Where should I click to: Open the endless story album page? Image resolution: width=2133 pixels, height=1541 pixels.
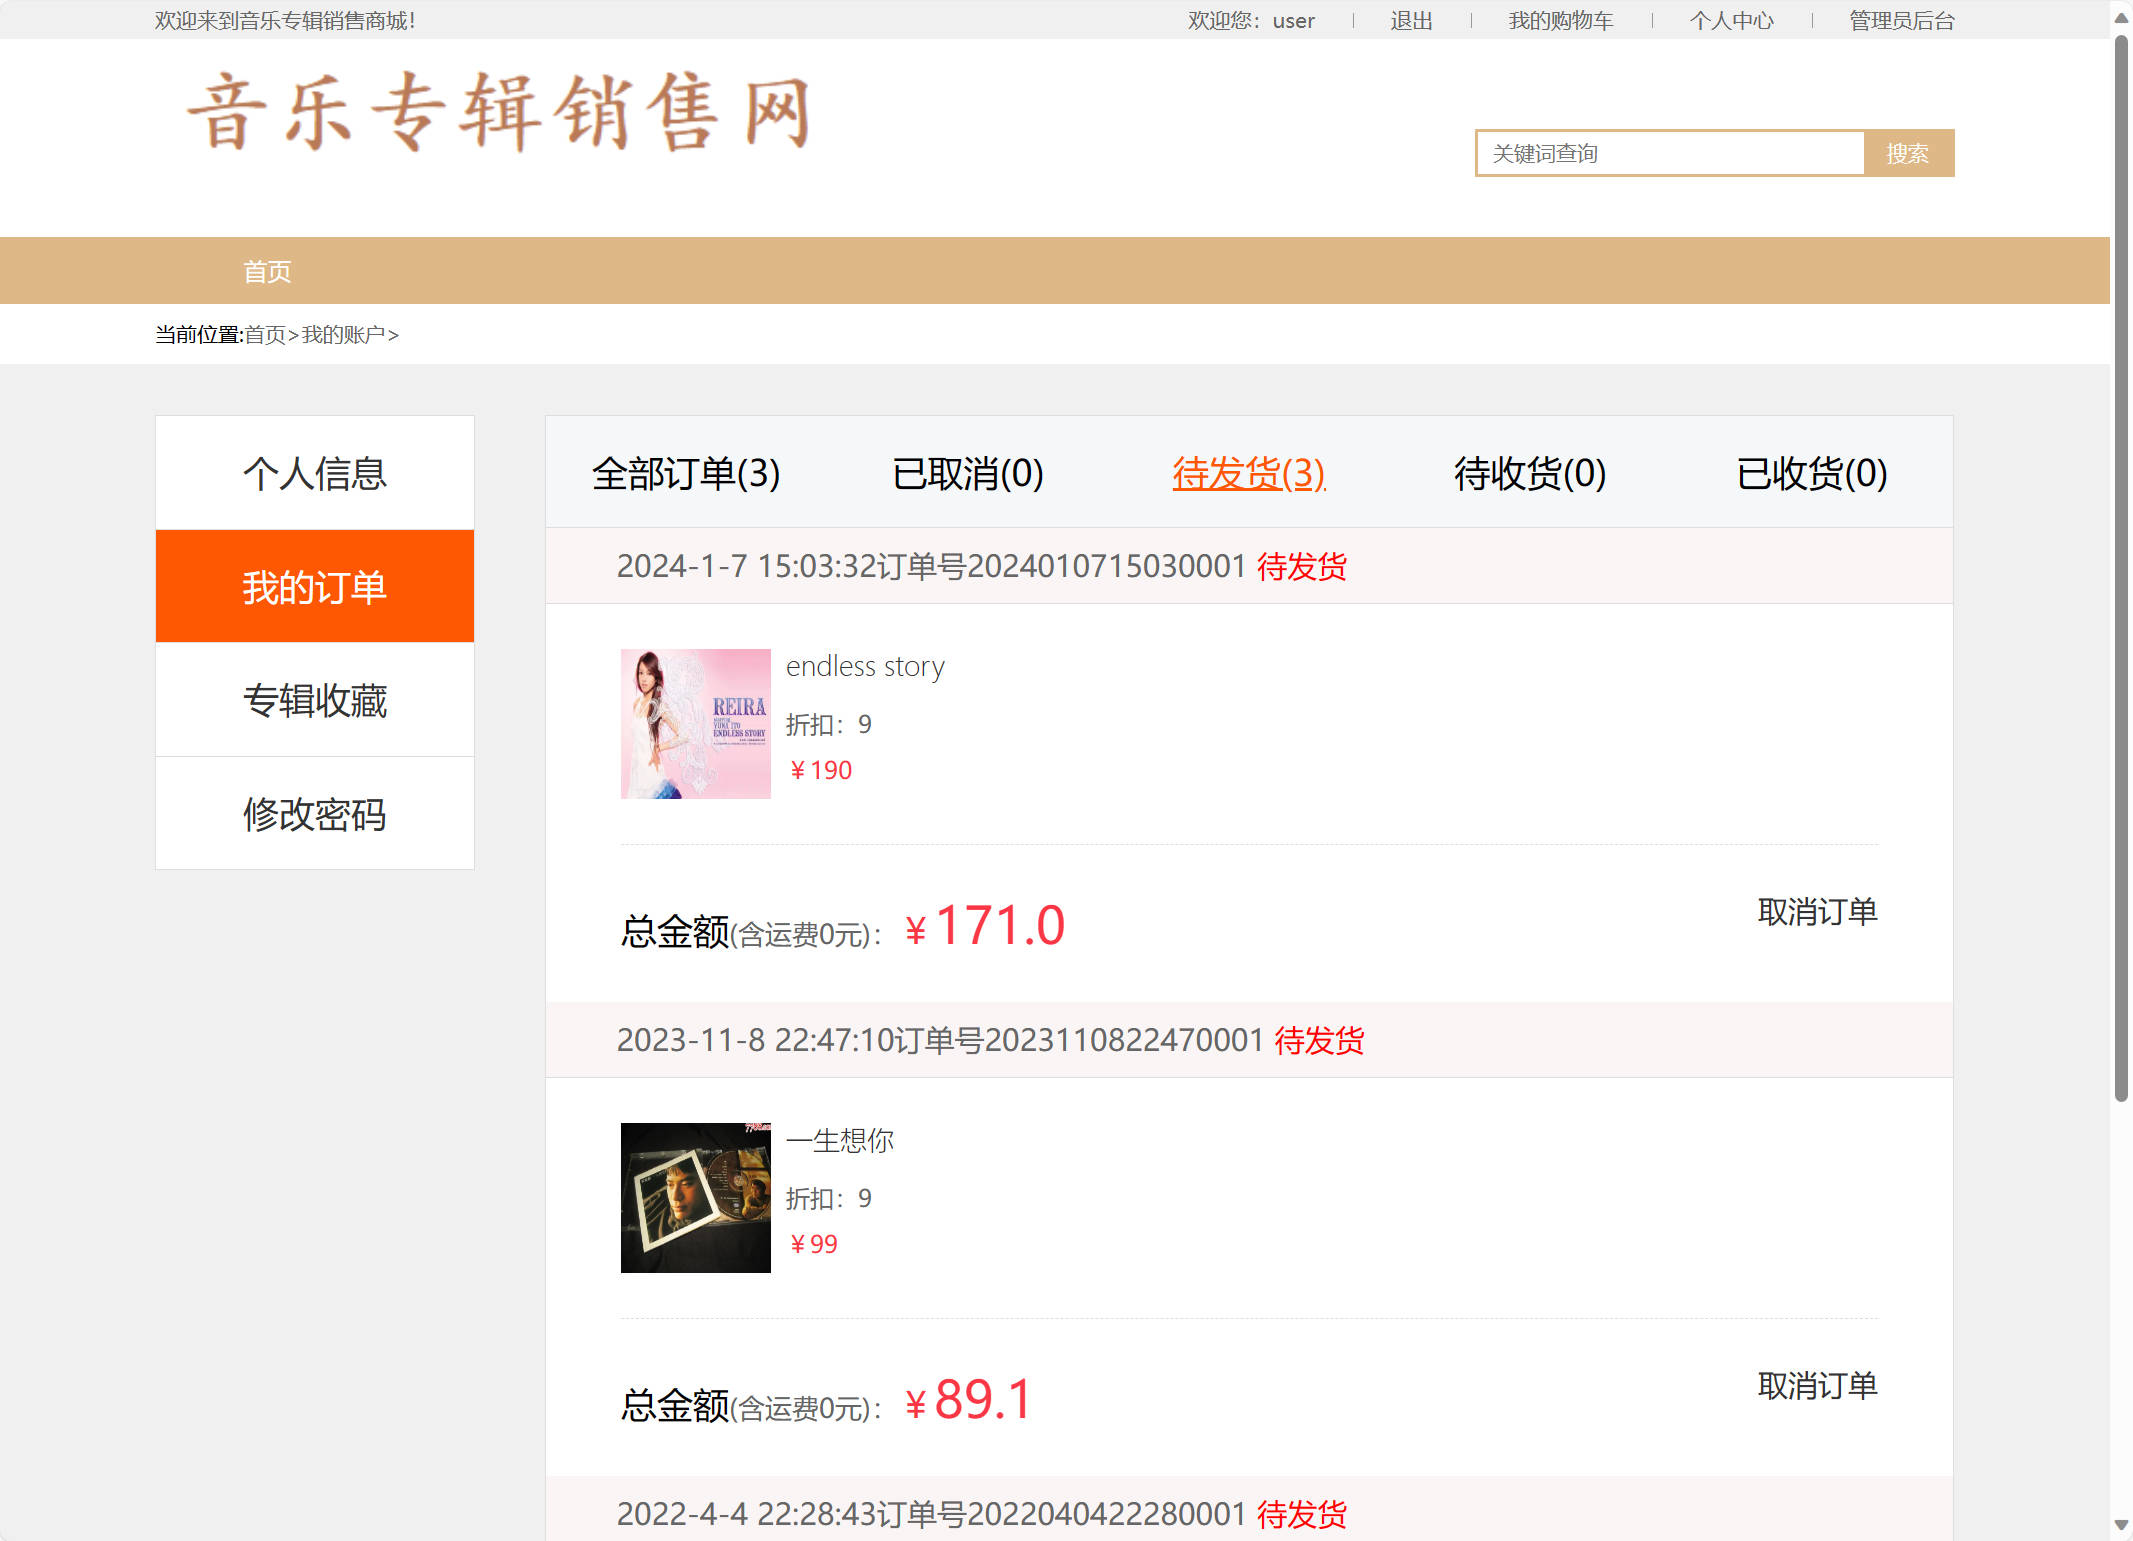click(864, 666)
